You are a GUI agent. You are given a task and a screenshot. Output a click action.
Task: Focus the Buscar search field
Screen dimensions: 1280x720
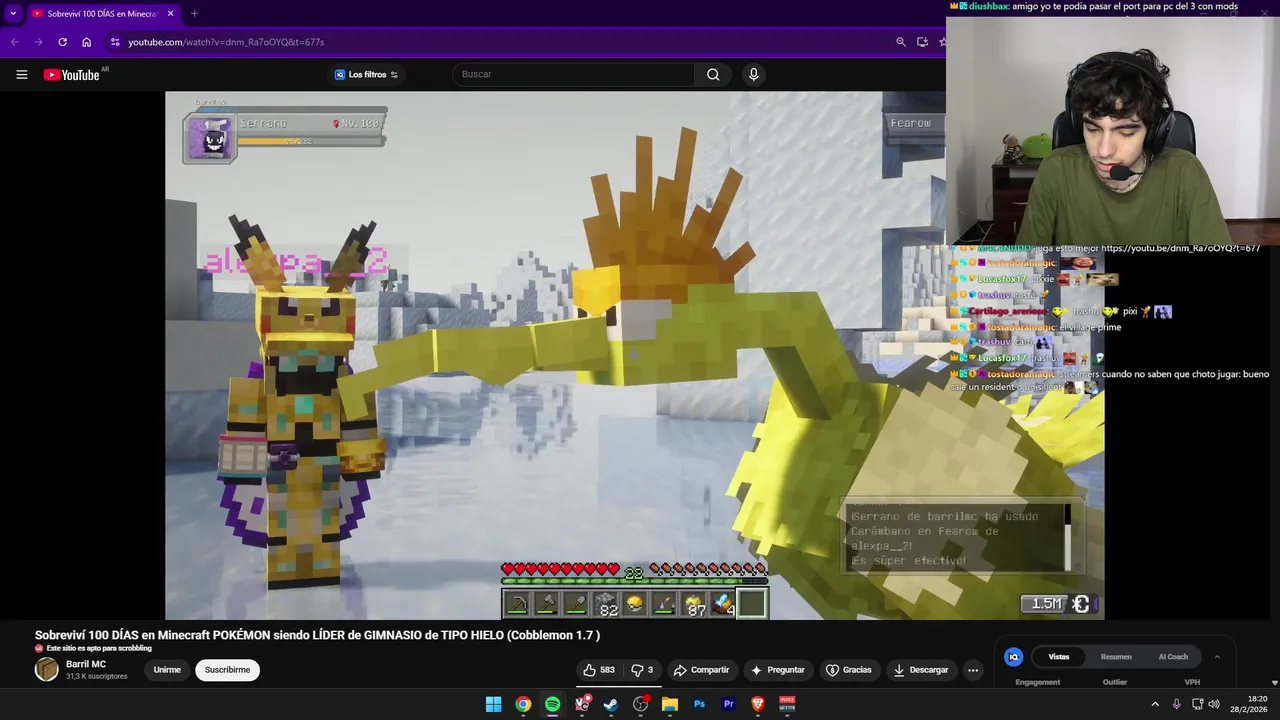pos(573,74)
